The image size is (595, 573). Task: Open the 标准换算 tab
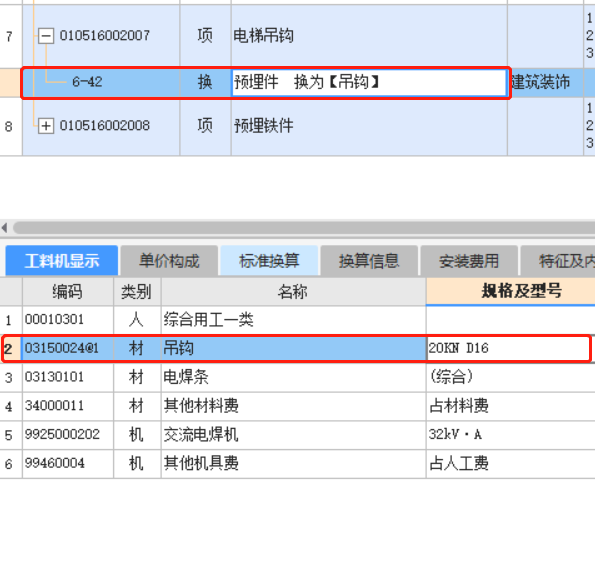[x=269, y=261]
